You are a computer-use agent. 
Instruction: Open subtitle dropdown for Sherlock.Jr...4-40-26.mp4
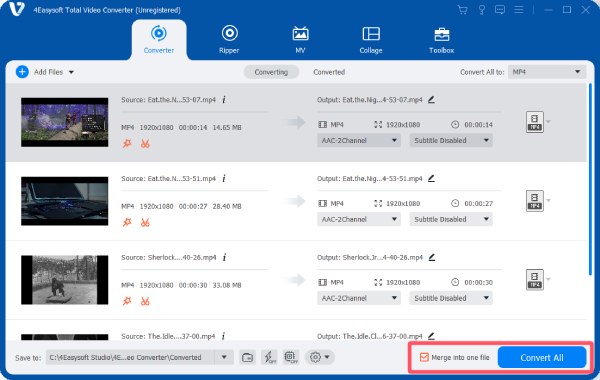[x=451, y=298]
